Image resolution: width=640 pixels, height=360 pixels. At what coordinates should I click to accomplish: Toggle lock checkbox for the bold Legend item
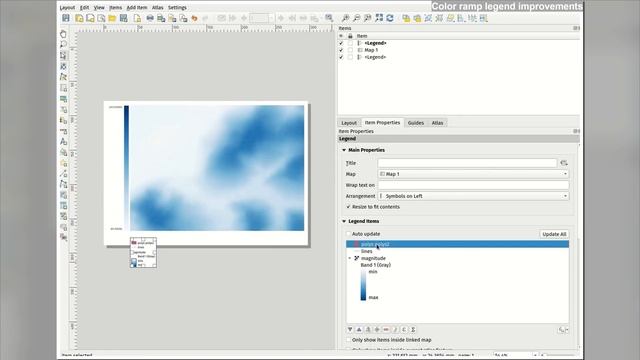[350, 43]
